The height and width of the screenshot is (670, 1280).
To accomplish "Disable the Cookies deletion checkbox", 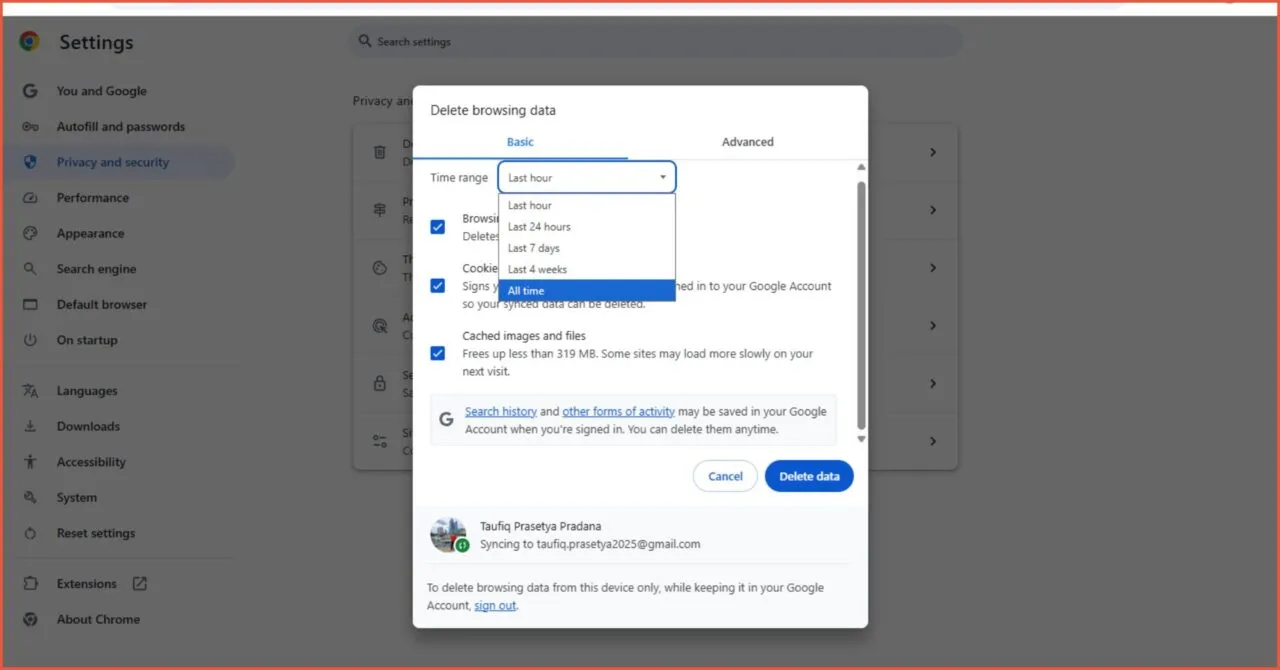I will (x=437, y=285).
